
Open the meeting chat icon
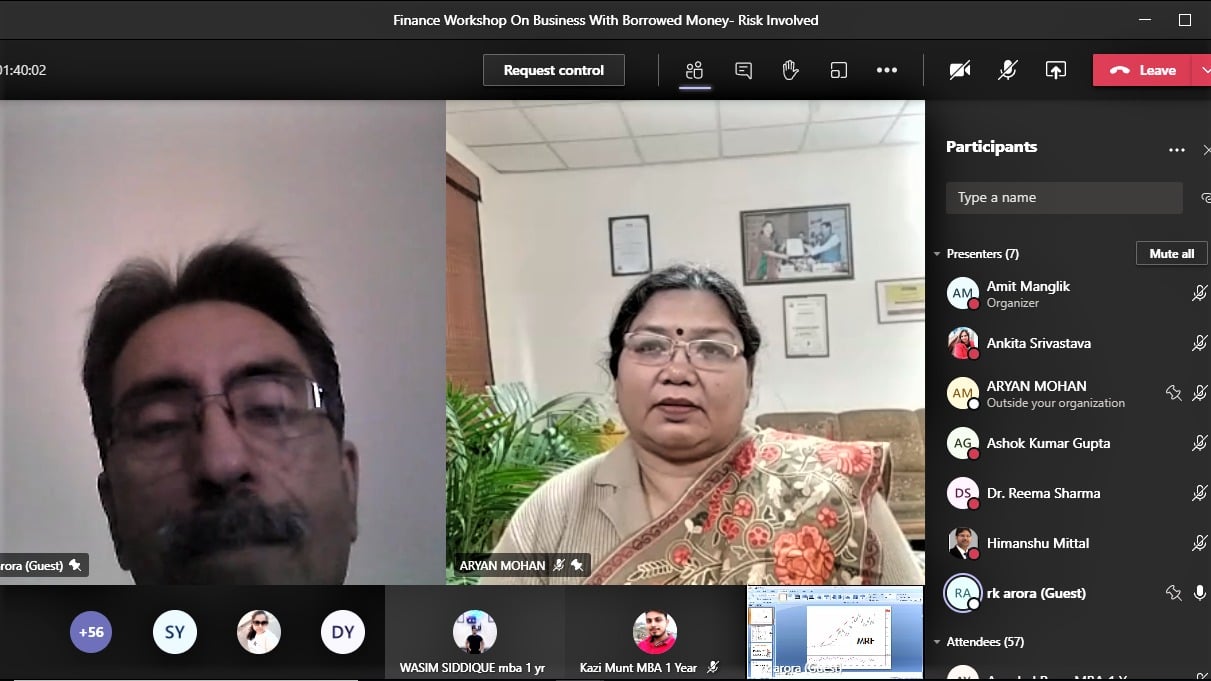click(743, 70)
